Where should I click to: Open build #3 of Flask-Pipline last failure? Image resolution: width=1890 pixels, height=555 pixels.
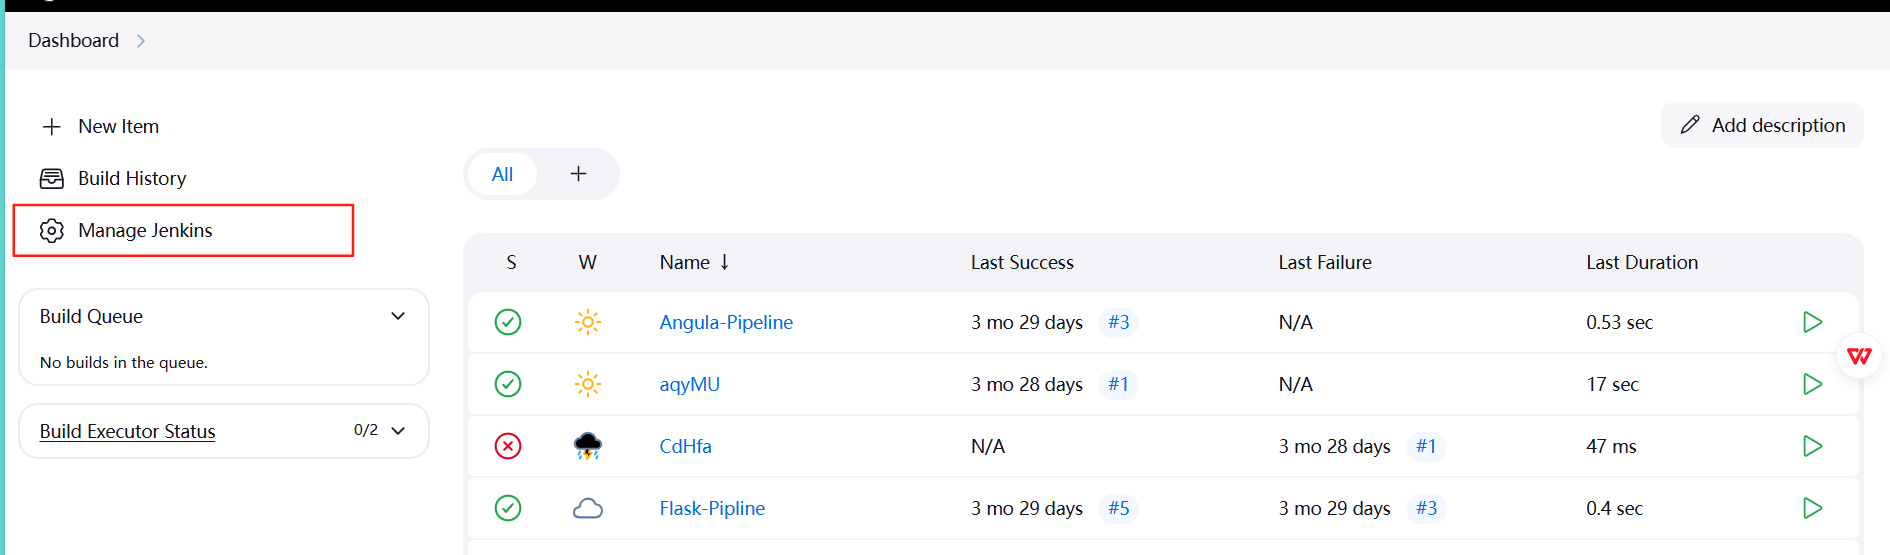coord(1426,508)
